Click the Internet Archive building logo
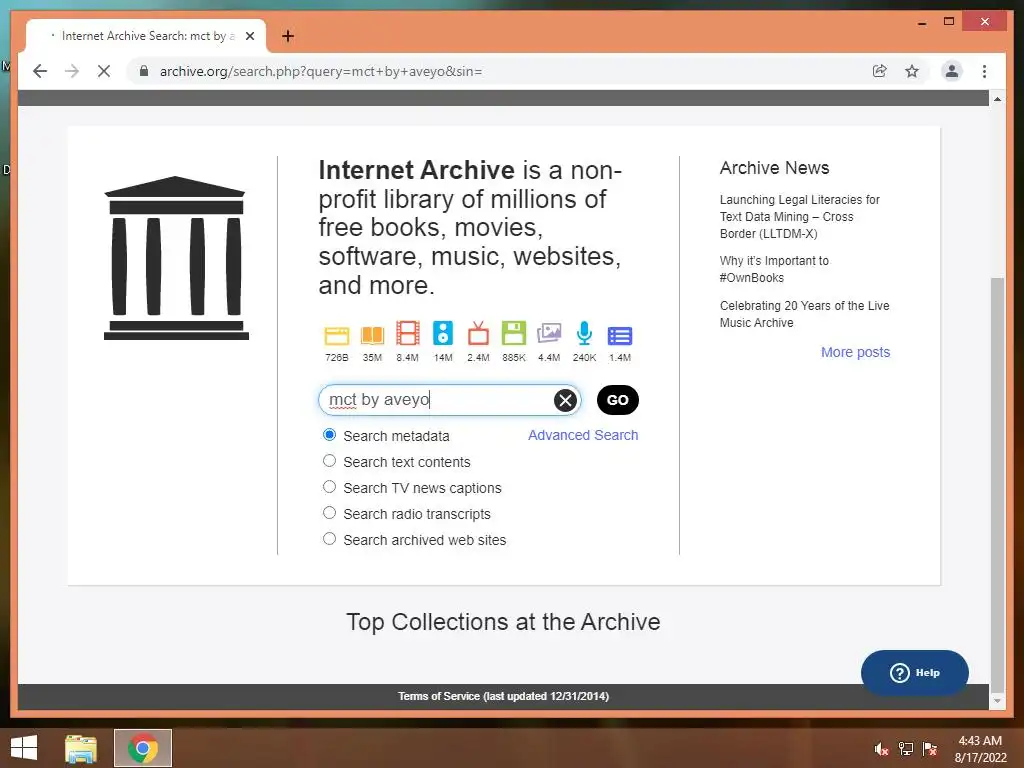Screen dimensions: 1024x768 point(176,258)
